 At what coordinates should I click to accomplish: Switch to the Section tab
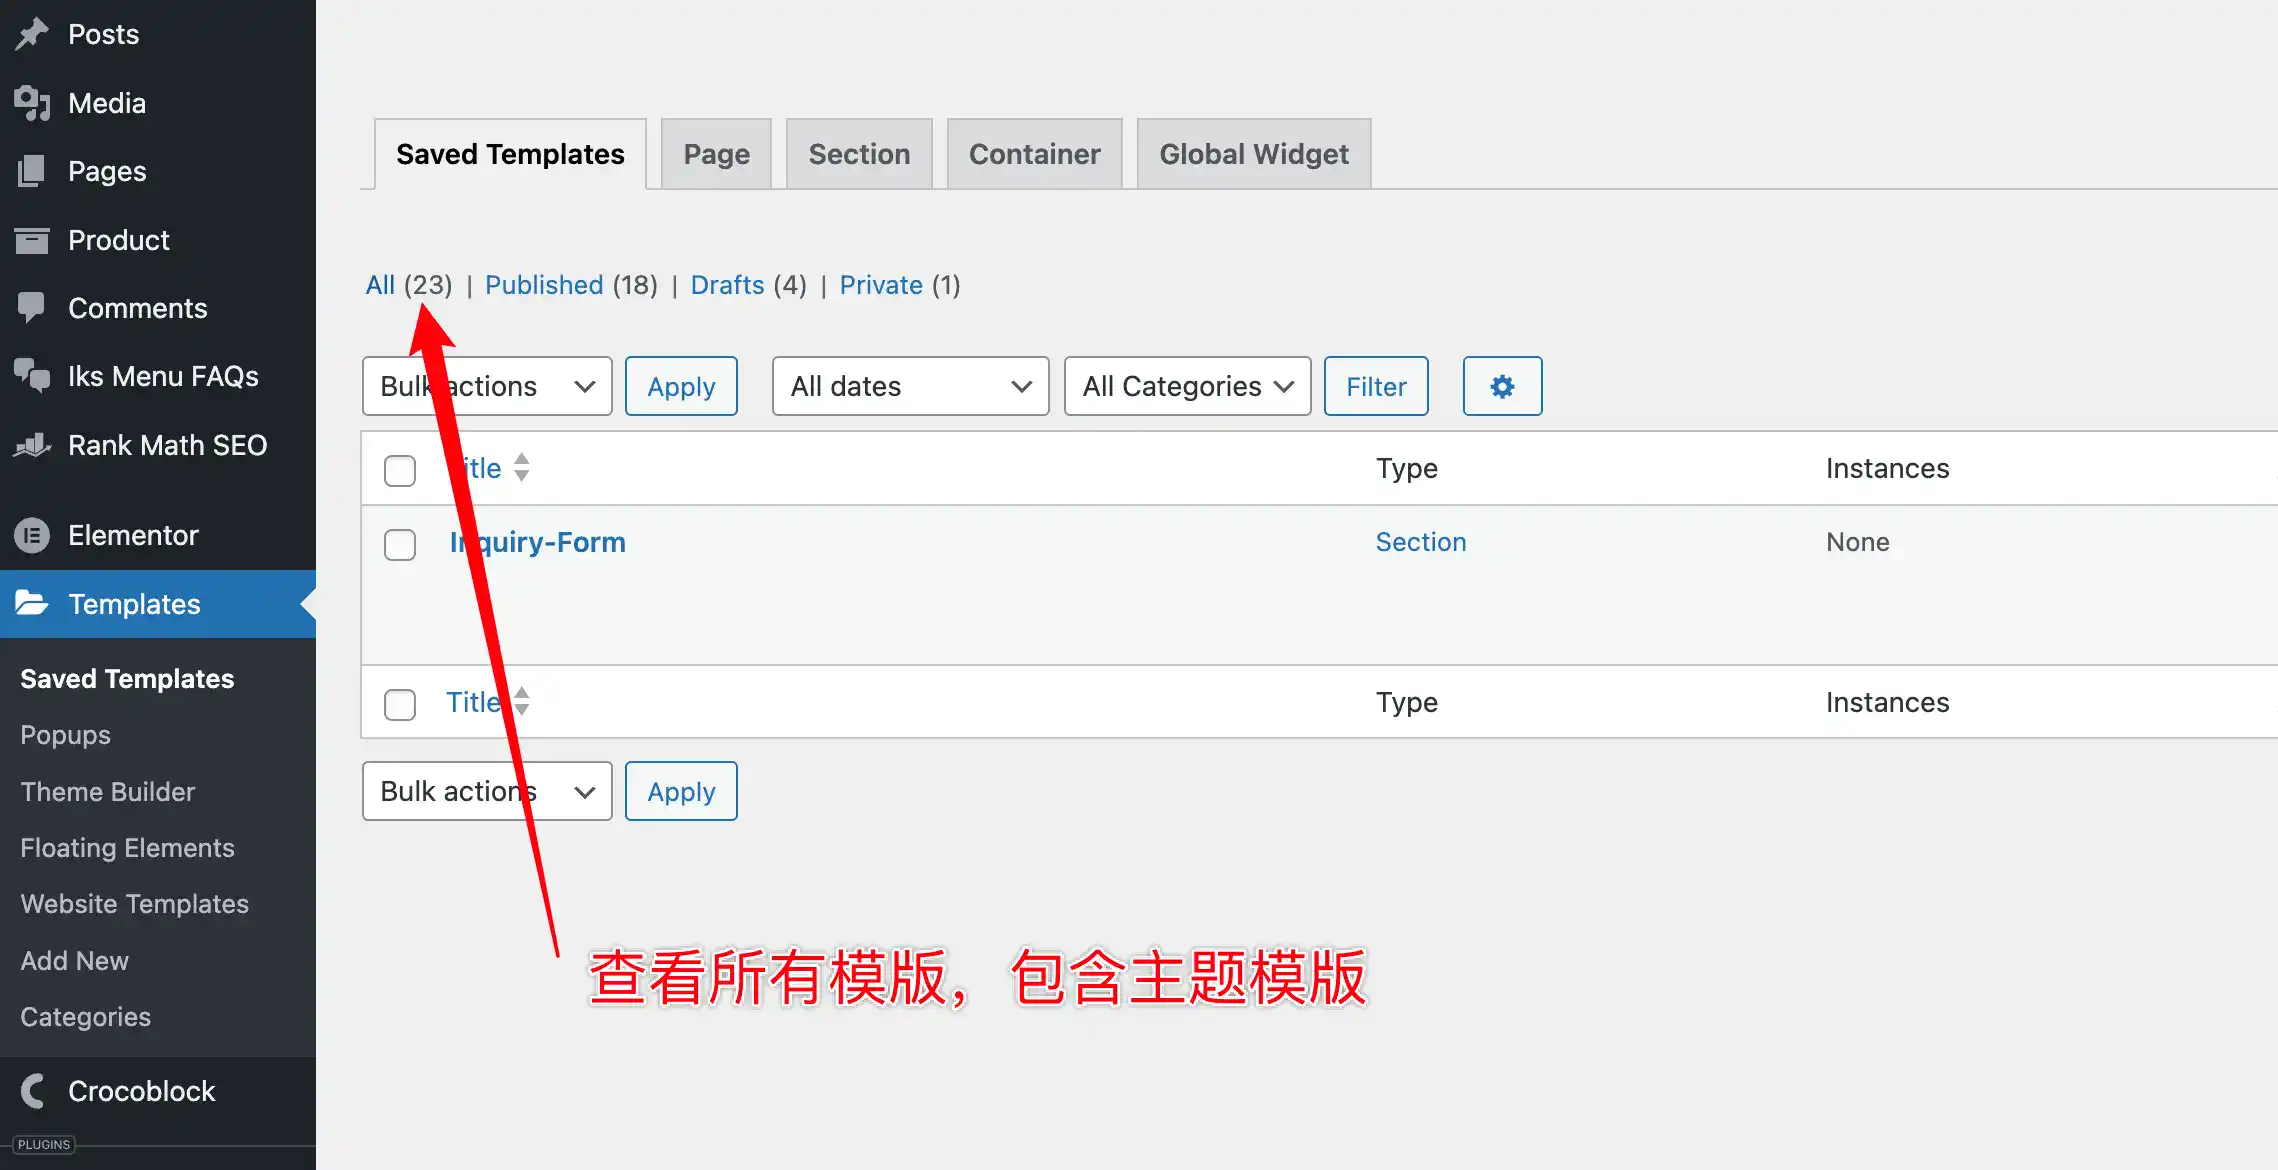(x=859, y=154)
